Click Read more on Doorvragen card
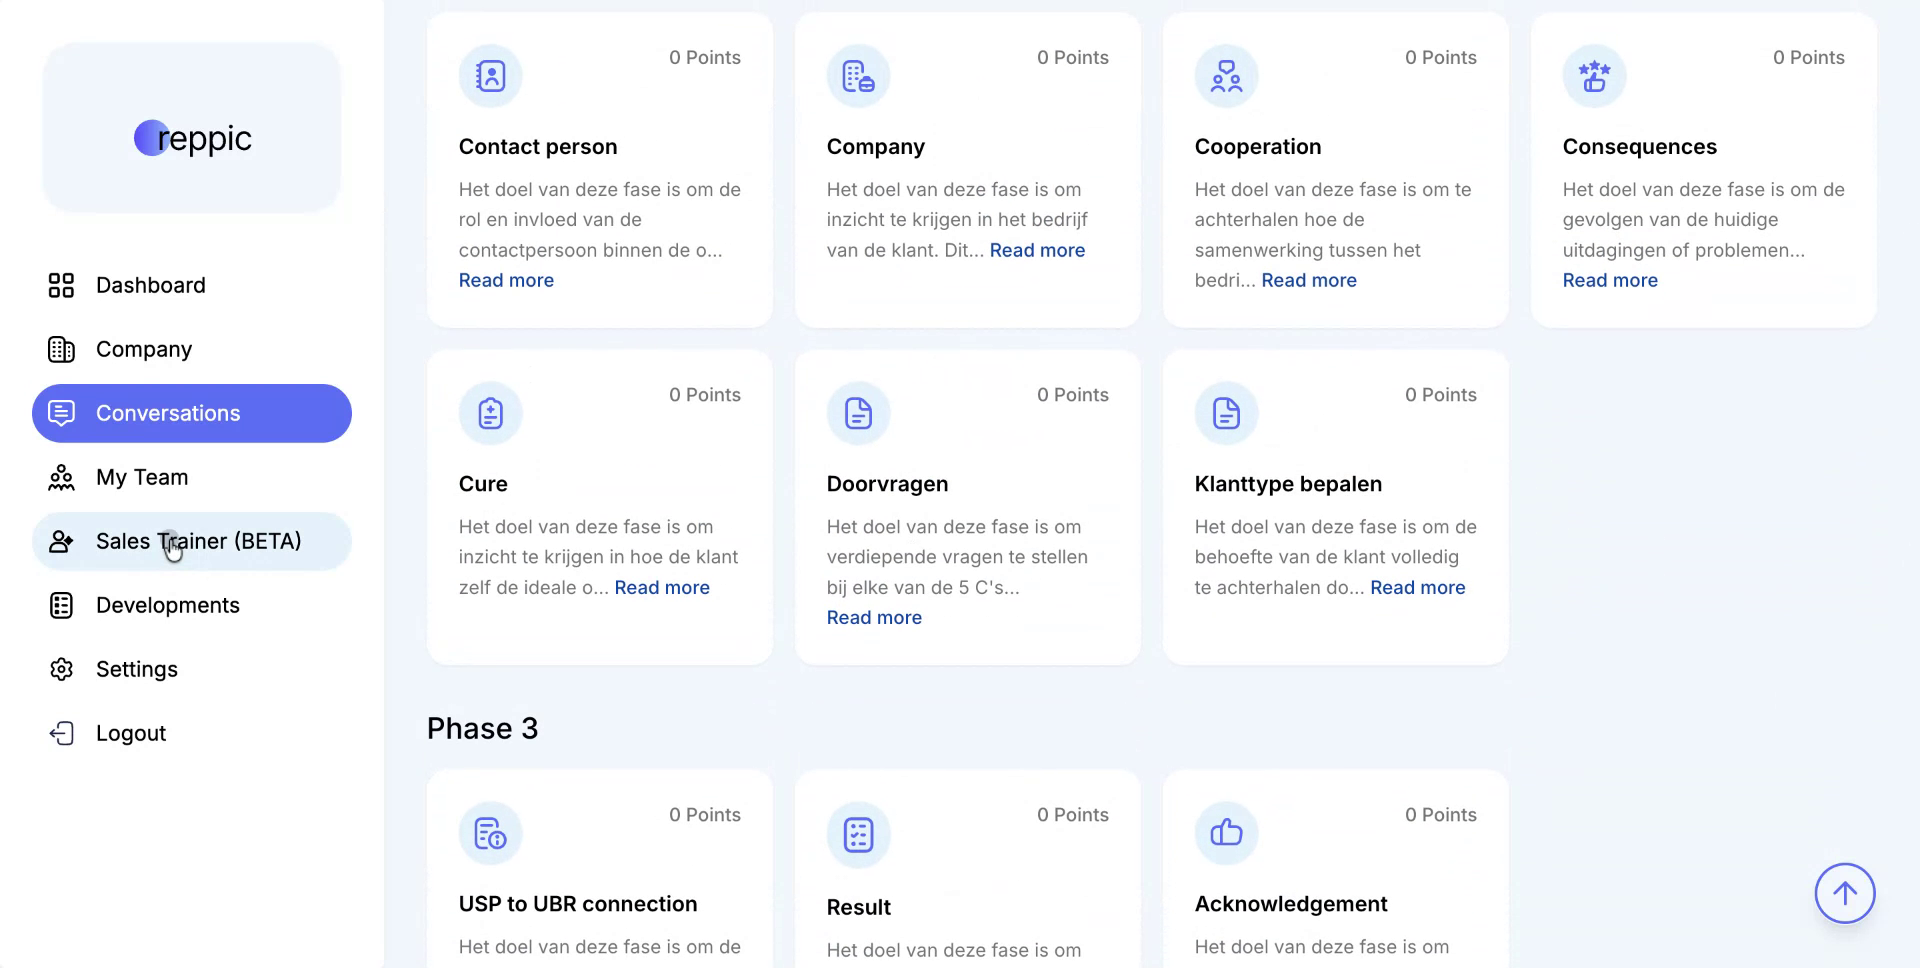 (874, 618)
